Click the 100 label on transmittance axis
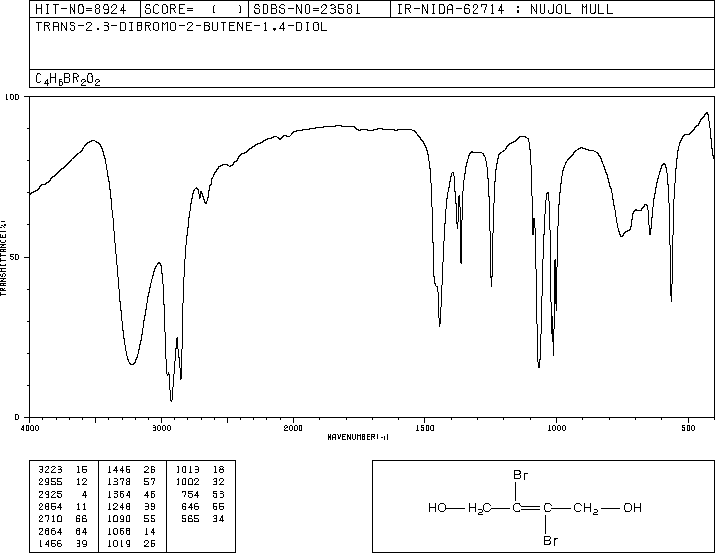Viewport: 715px width, 553px height. point(12,97)
